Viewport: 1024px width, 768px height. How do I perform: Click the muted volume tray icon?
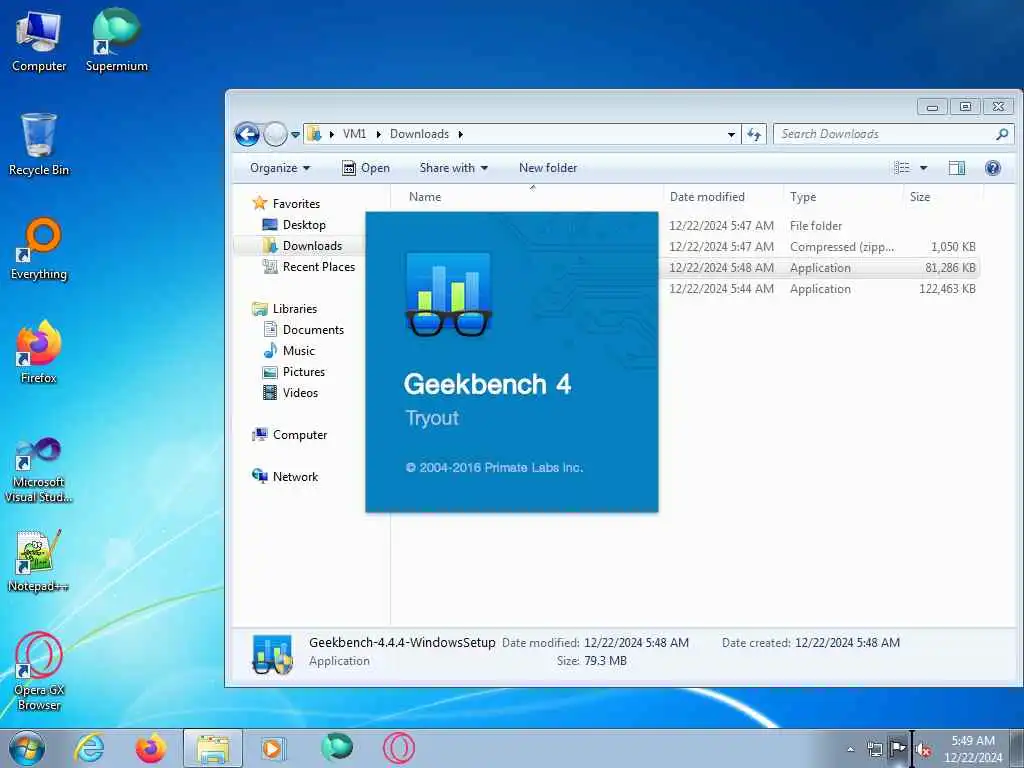[923, 750]
